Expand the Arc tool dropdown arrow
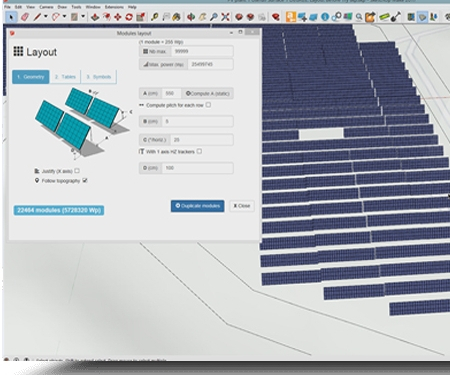 tap(64, 16)
